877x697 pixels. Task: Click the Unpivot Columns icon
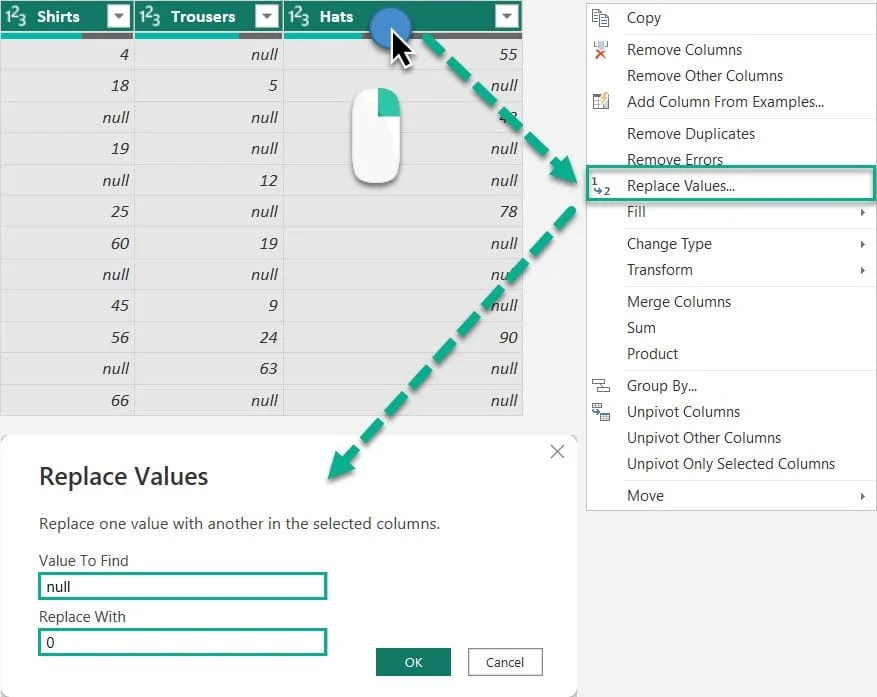(601, 411)
